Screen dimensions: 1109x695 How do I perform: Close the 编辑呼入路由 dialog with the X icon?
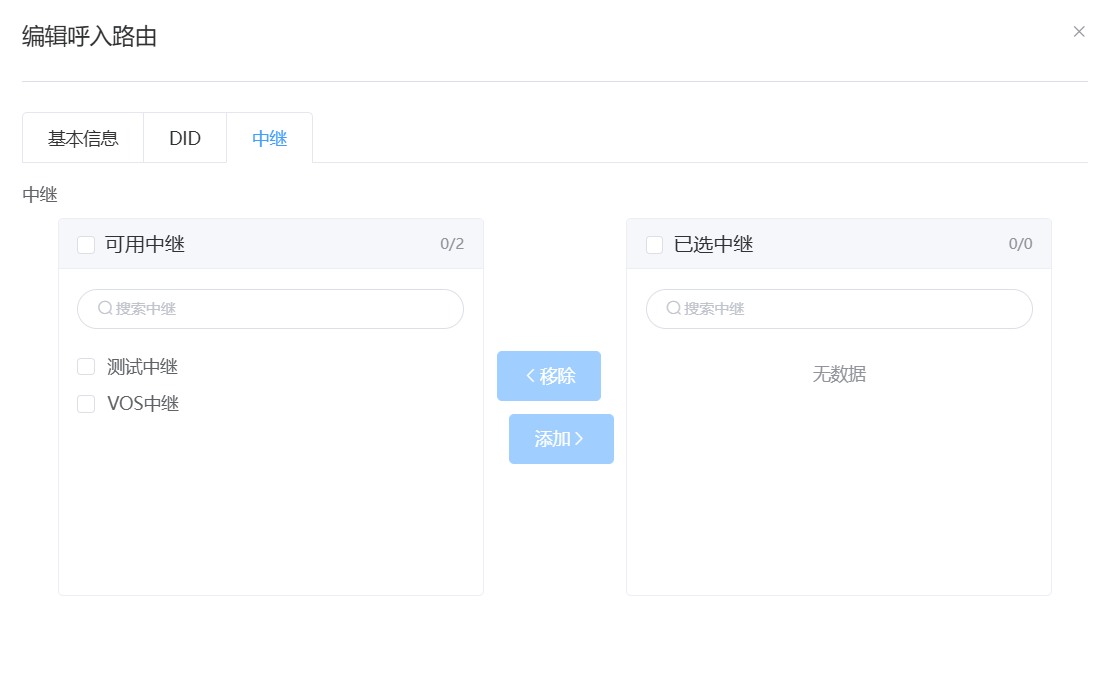(1079, 31)
